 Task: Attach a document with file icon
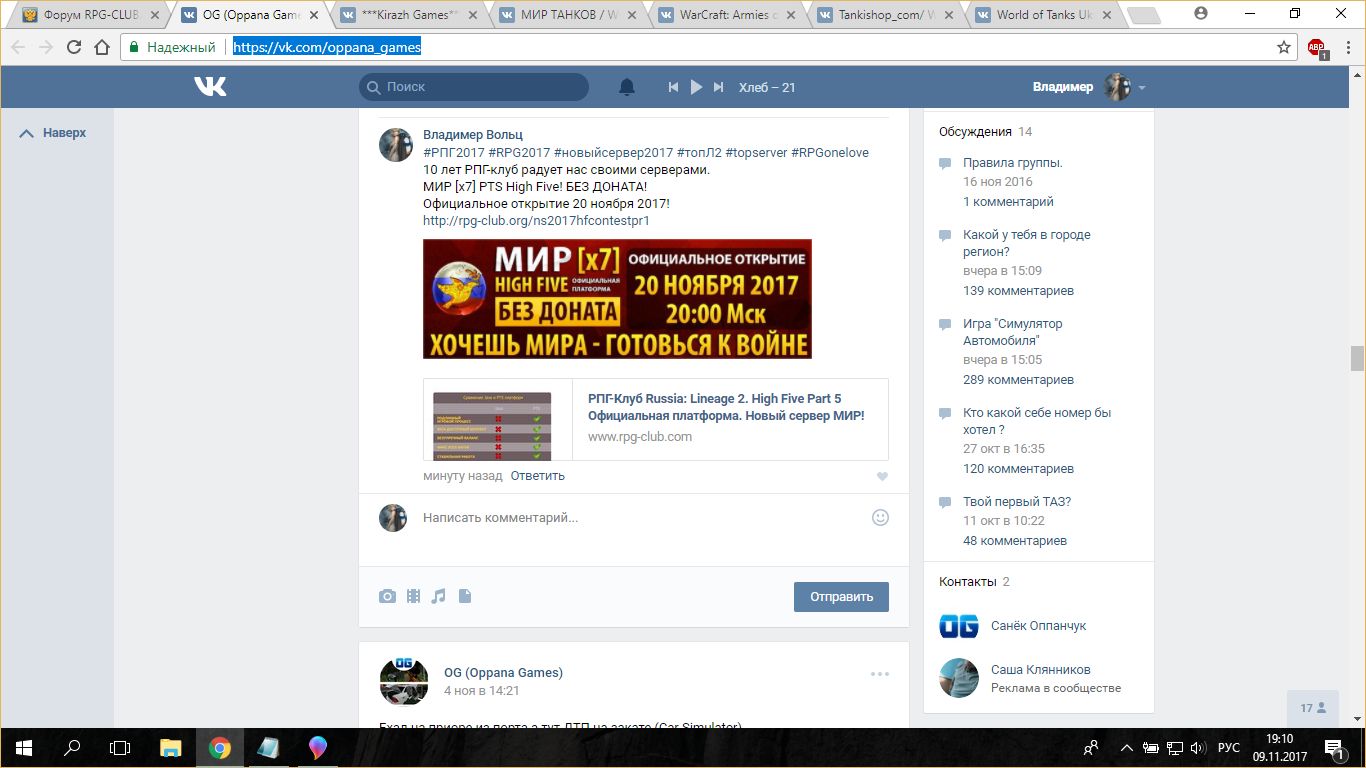pyautogui.click(x=464, y=597)
